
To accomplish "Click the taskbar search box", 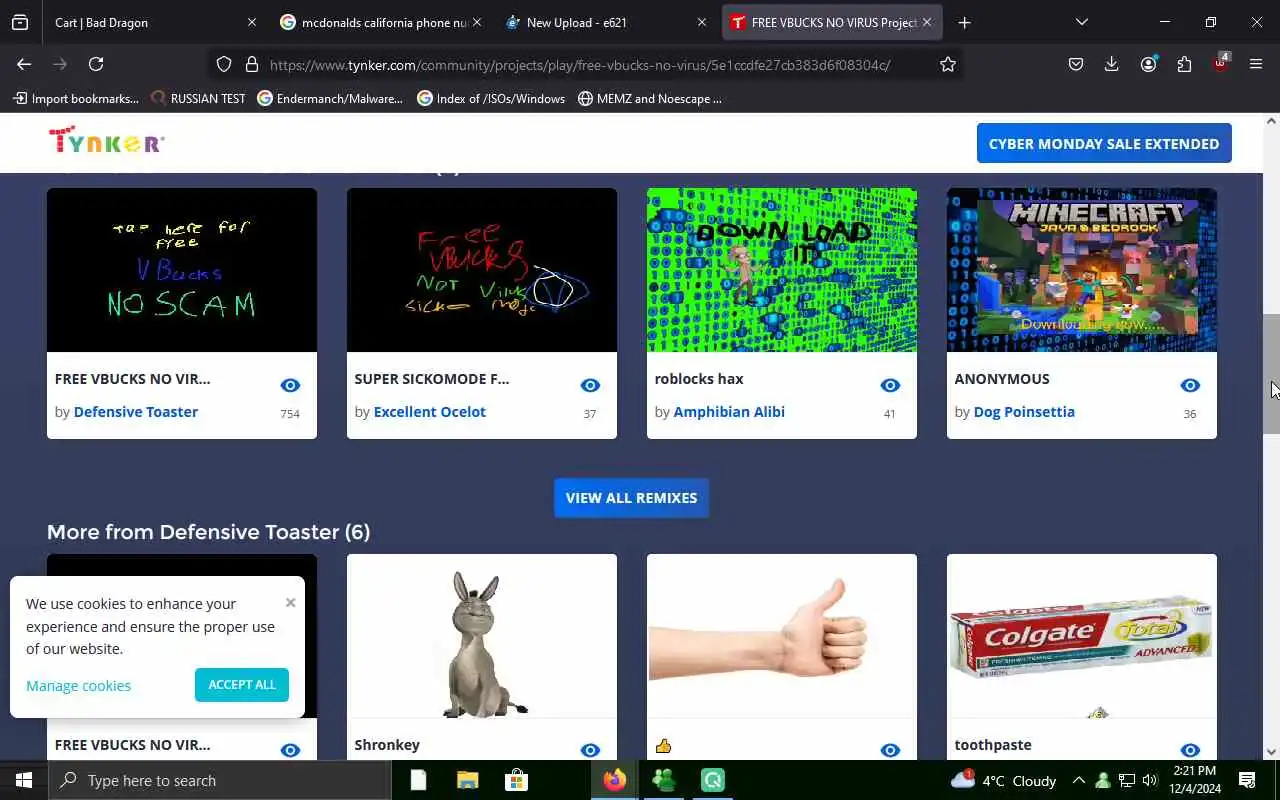I will click(x=220, y=780).
